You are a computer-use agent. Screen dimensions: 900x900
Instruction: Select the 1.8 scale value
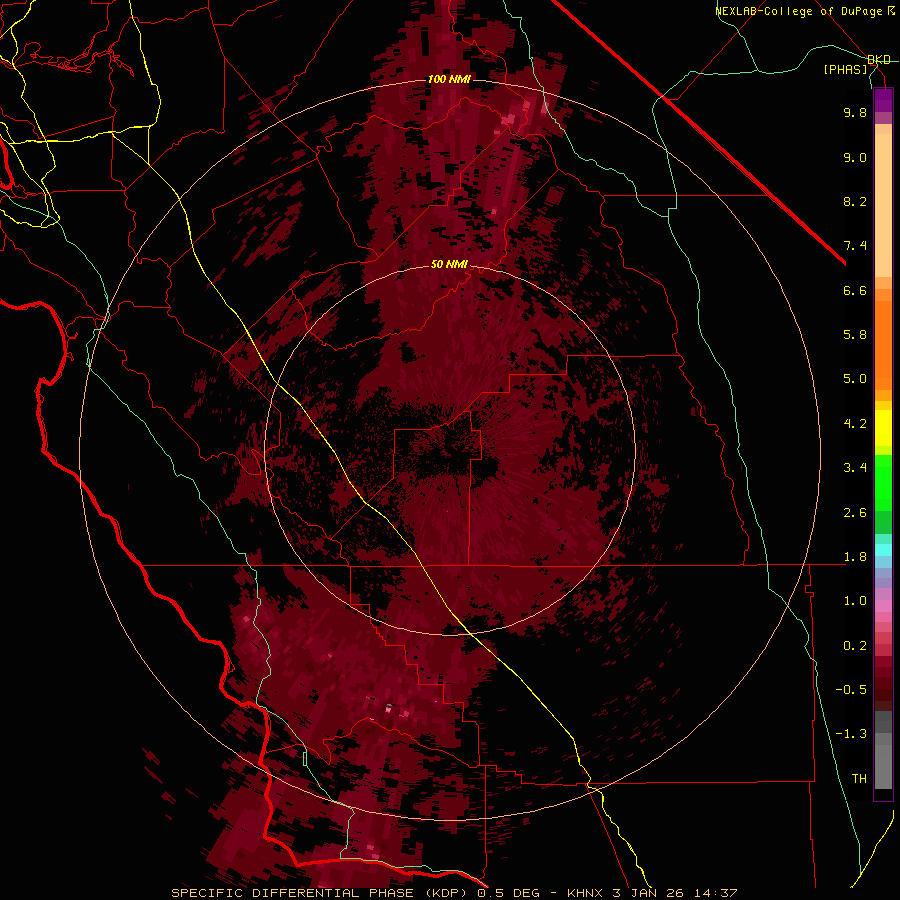point(855,557)
